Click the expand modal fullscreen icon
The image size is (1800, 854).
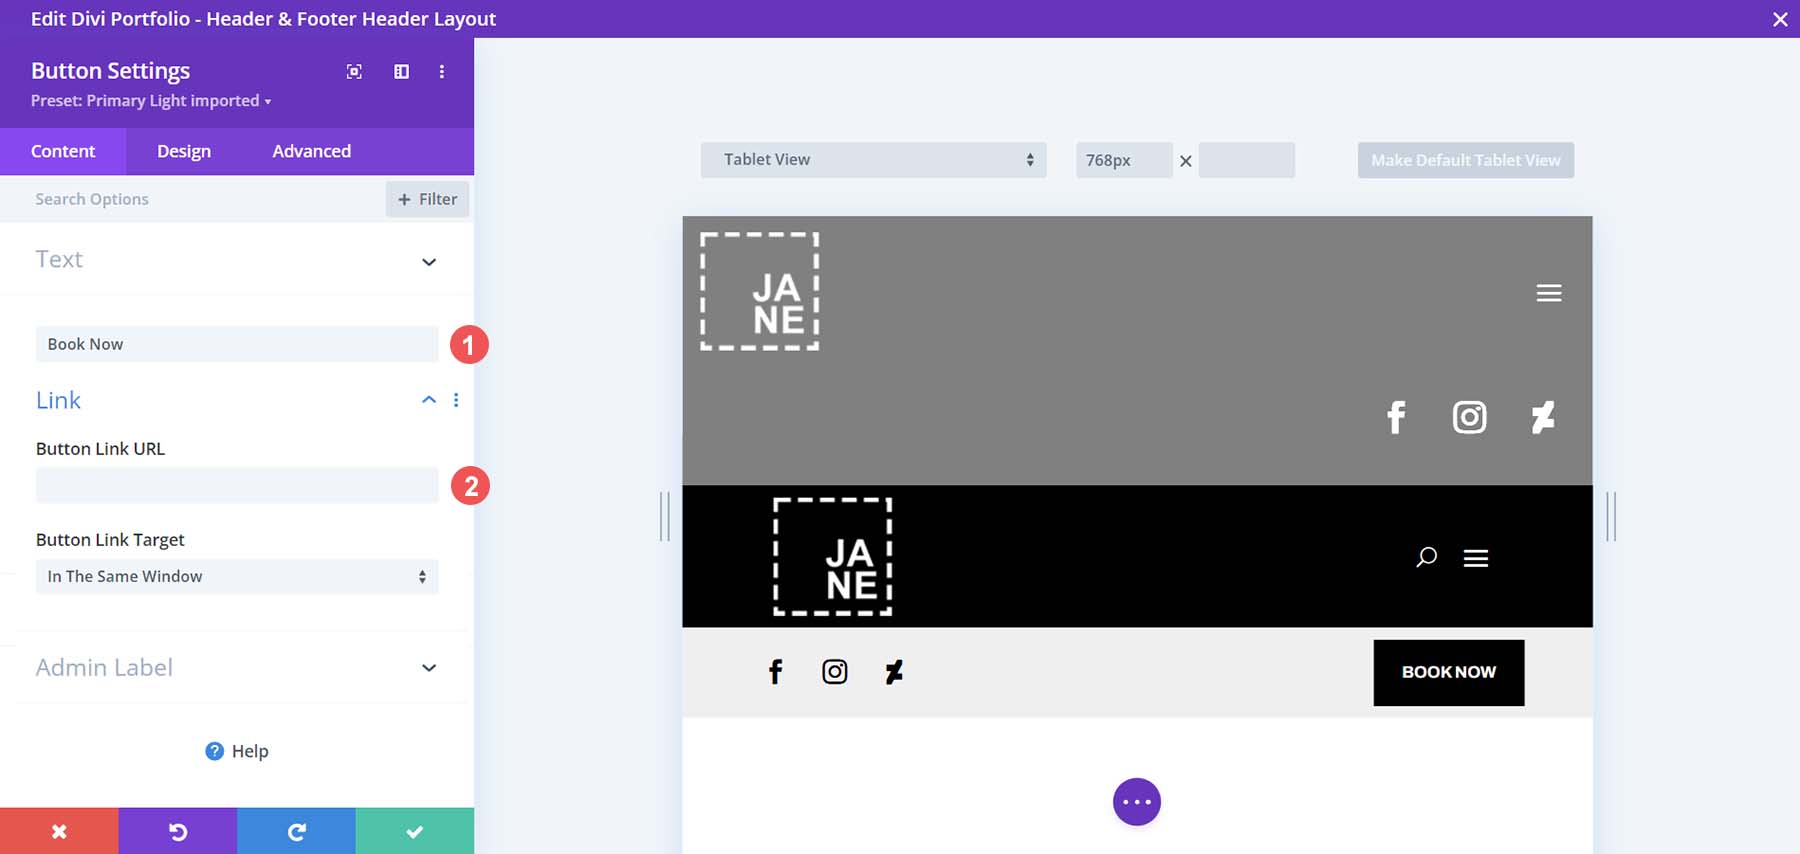point(354,71)
